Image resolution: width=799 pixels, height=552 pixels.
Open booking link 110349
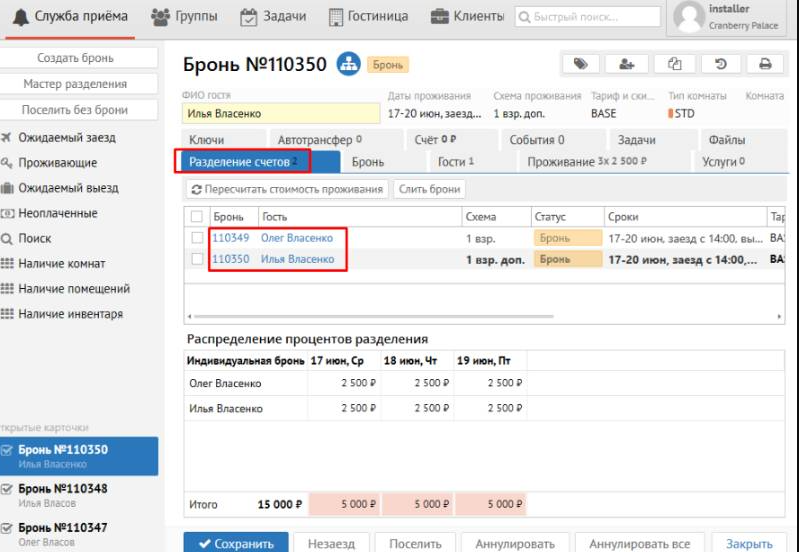pyautogui.click(x=230, y=238)
